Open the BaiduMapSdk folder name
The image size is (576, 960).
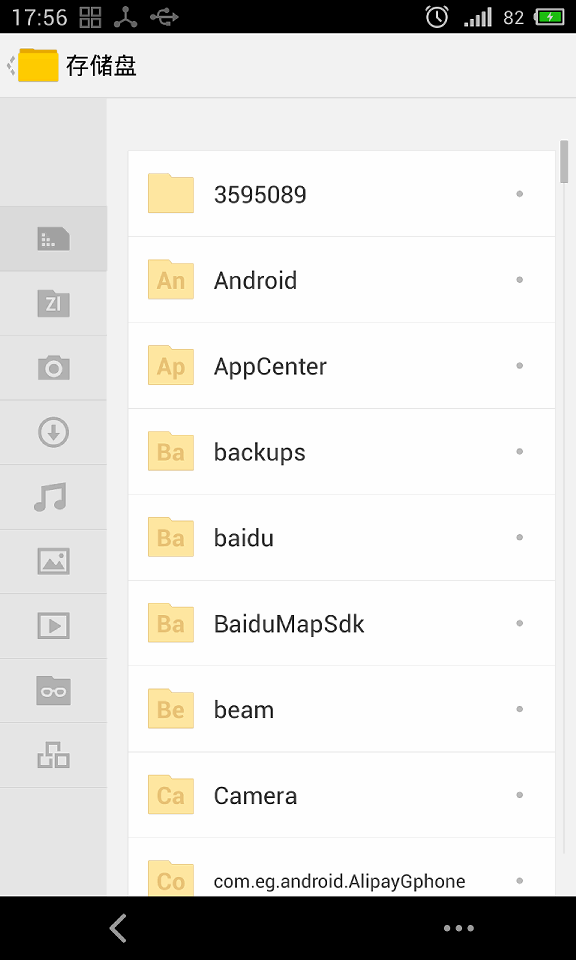pos(289,624)
